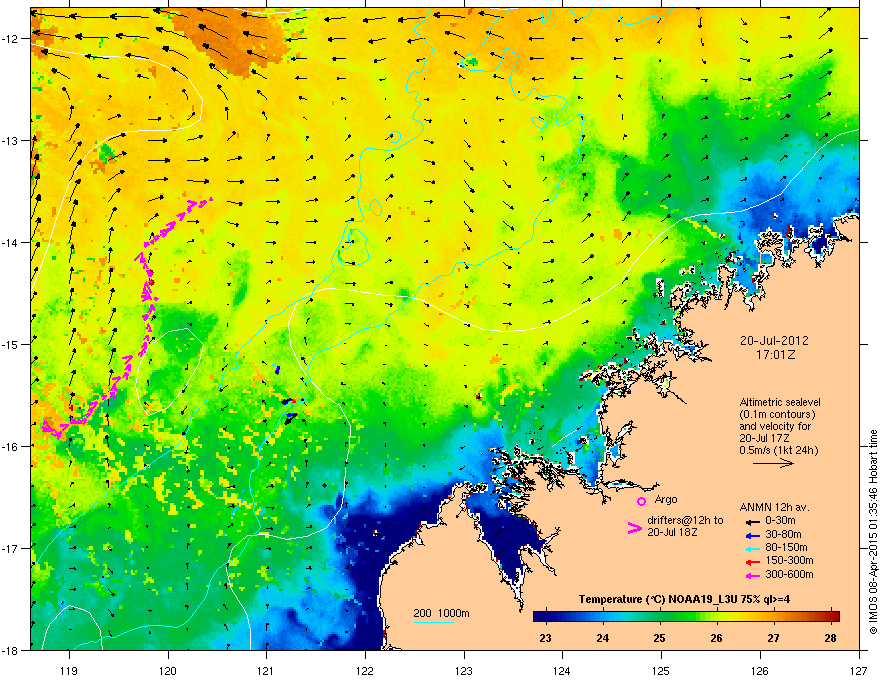This screenshot has height=680, width=880.
Task: Click the longitude '124' axis label
Action: coord(562,671)
